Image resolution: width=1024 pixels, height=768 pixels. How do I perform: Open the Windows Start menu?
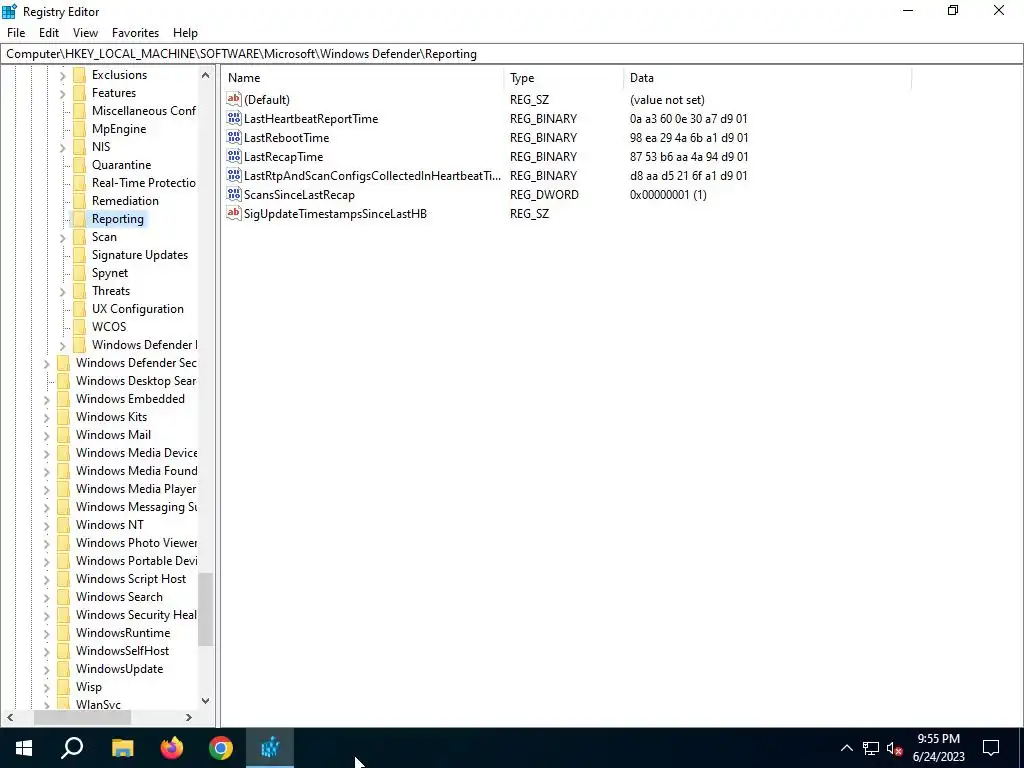(x=24, y=748)
